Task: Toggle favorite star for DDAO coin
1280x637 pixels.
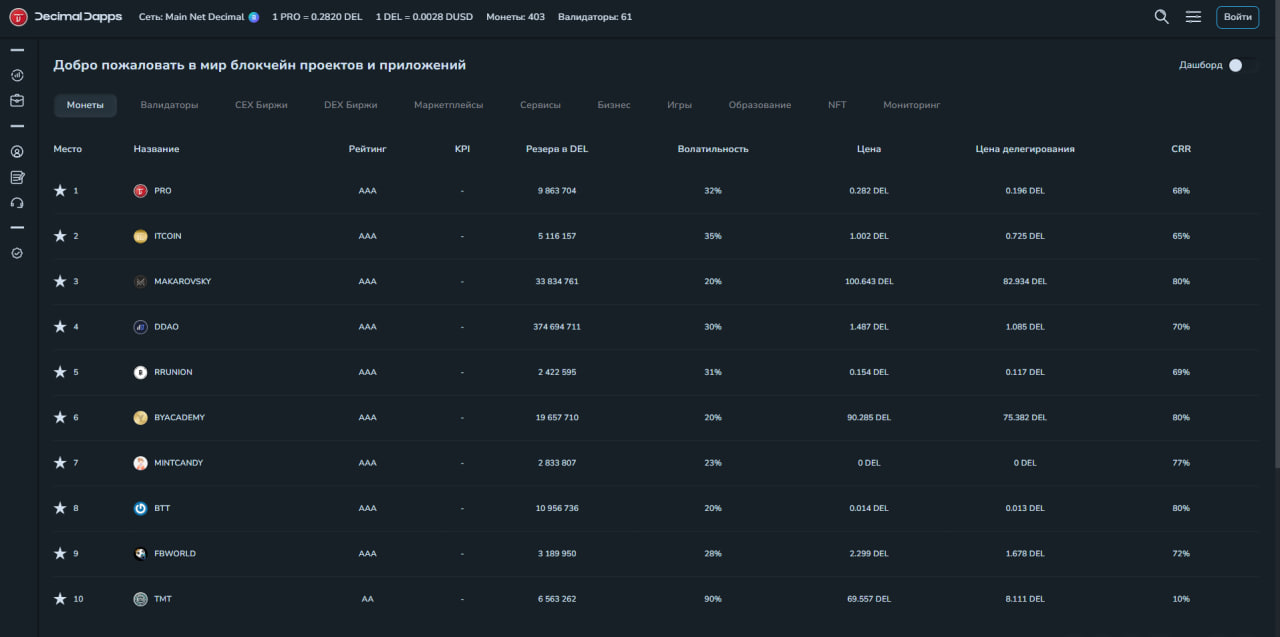Action: 60,327
